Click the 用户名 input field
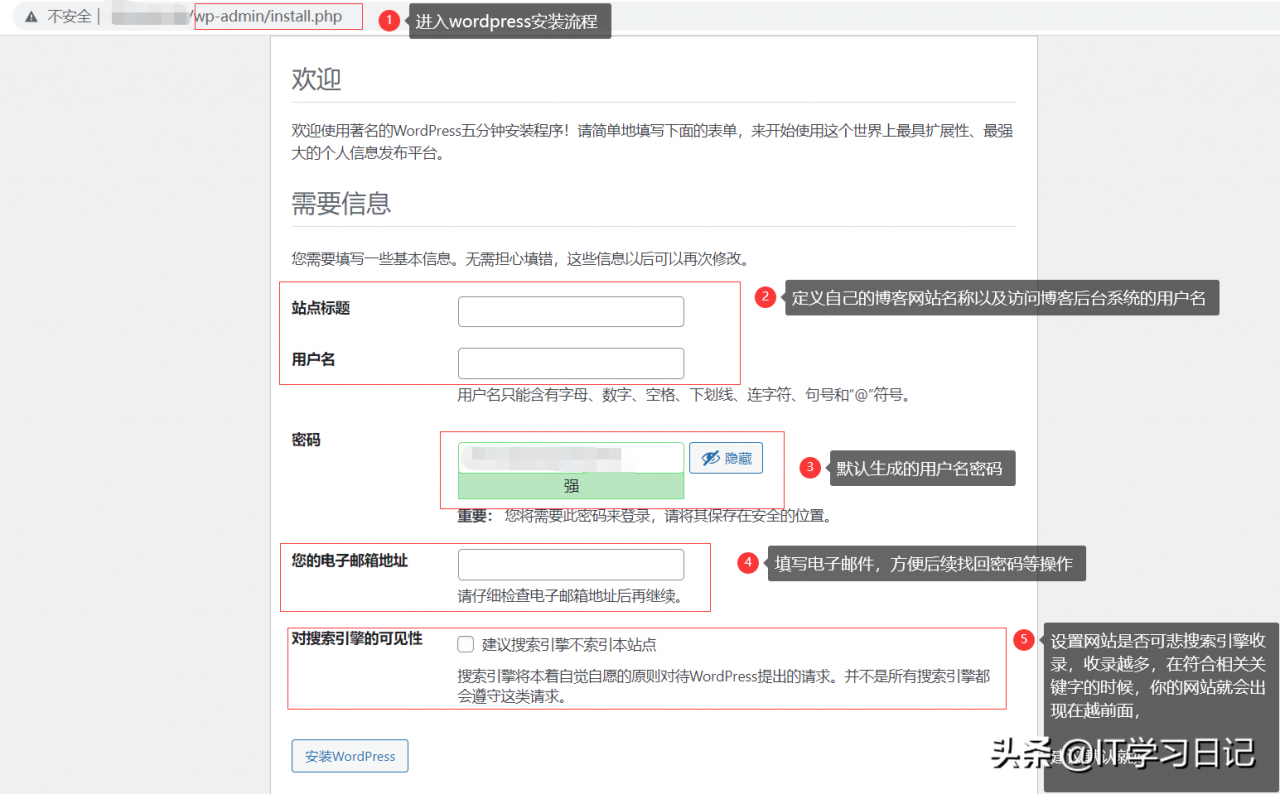Image resolution: width=1280 pixels, height=794 pixels. pyautogui.click(x=570, y=363)
